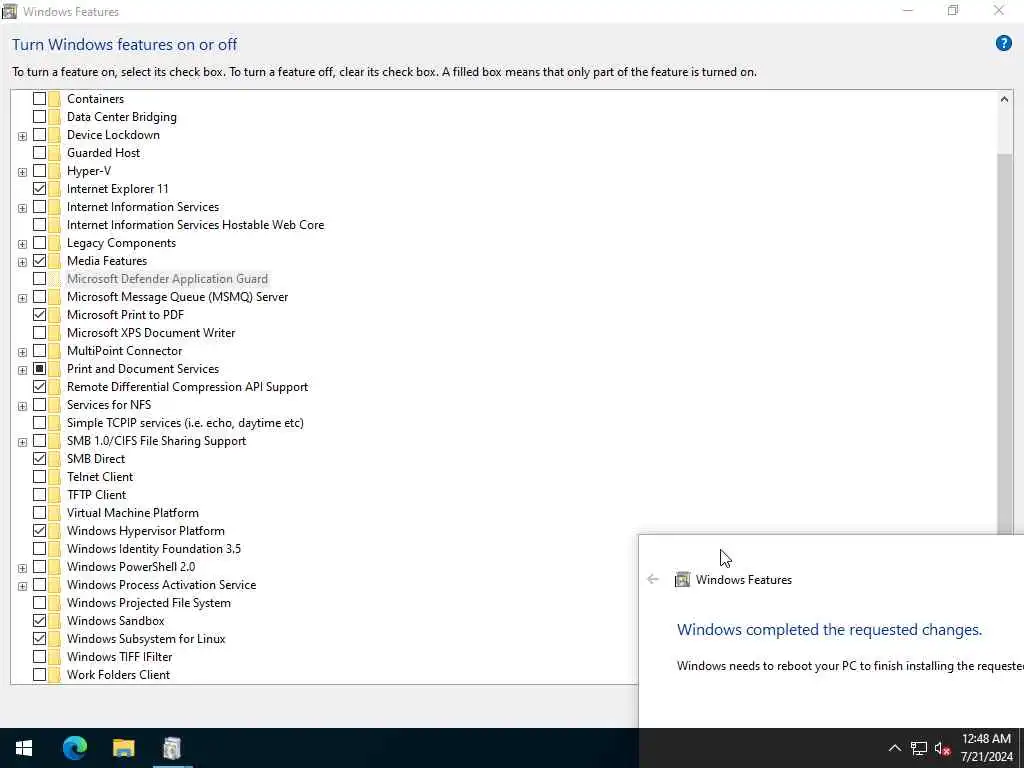The width and height of the screenshot is (1024, 768).
Task: Select the Simple TCPIP services label
Action: coord(185,423)
